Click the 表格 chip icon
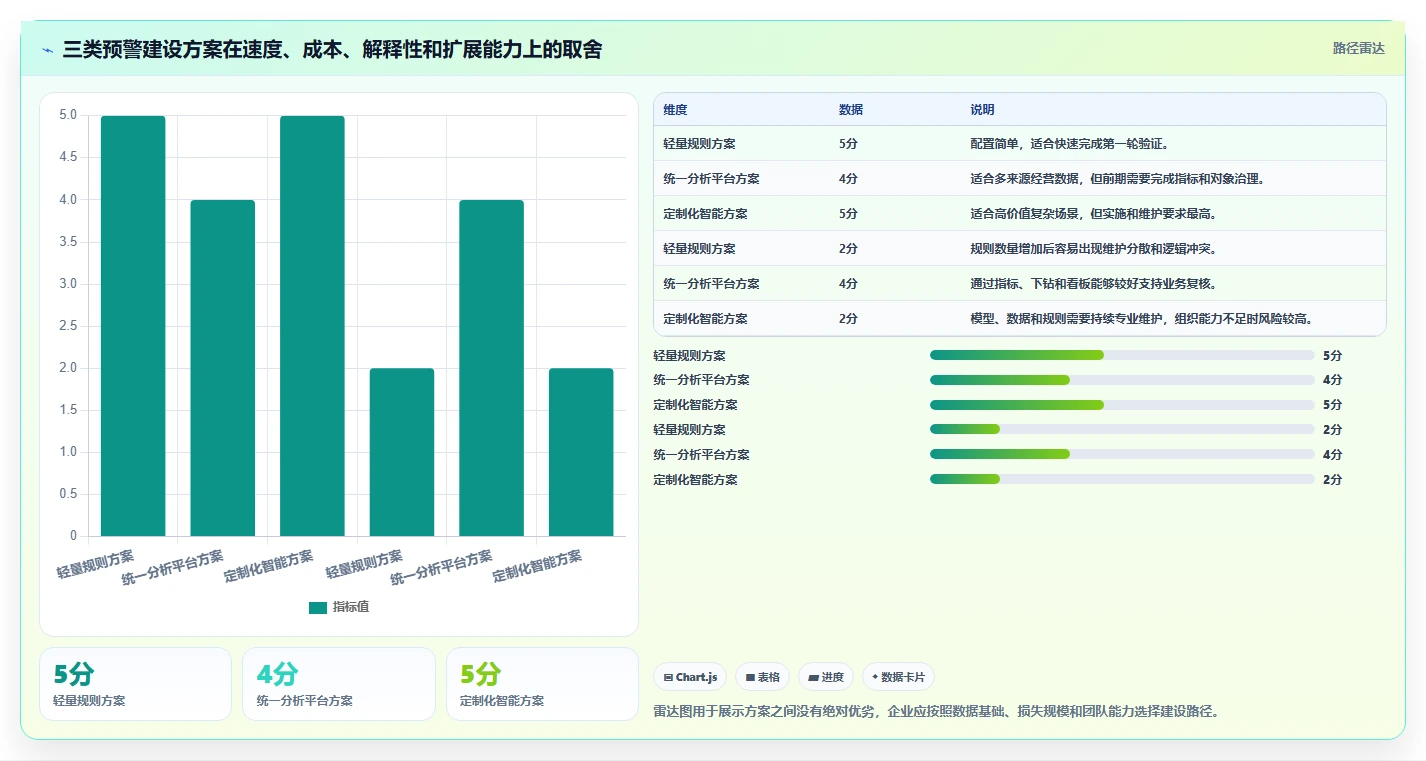 pos(750,678)
